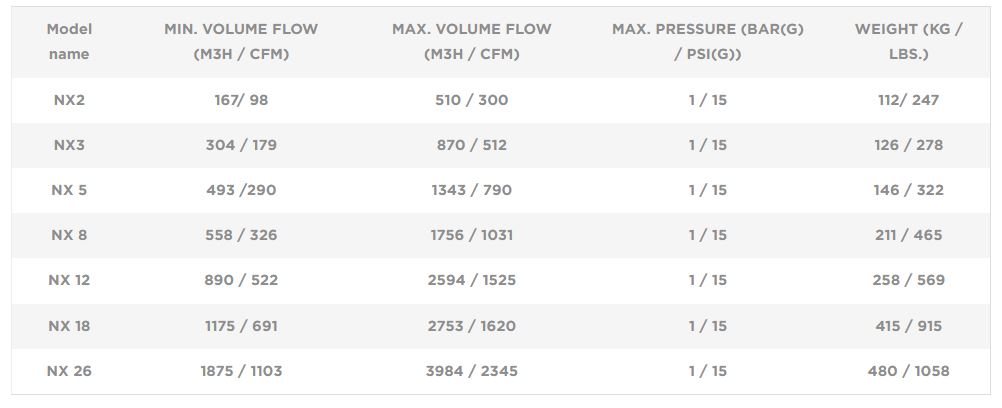Click the 3984 / 2345 max flow cell
This screenshot has height=408, width=1002.
472,371
